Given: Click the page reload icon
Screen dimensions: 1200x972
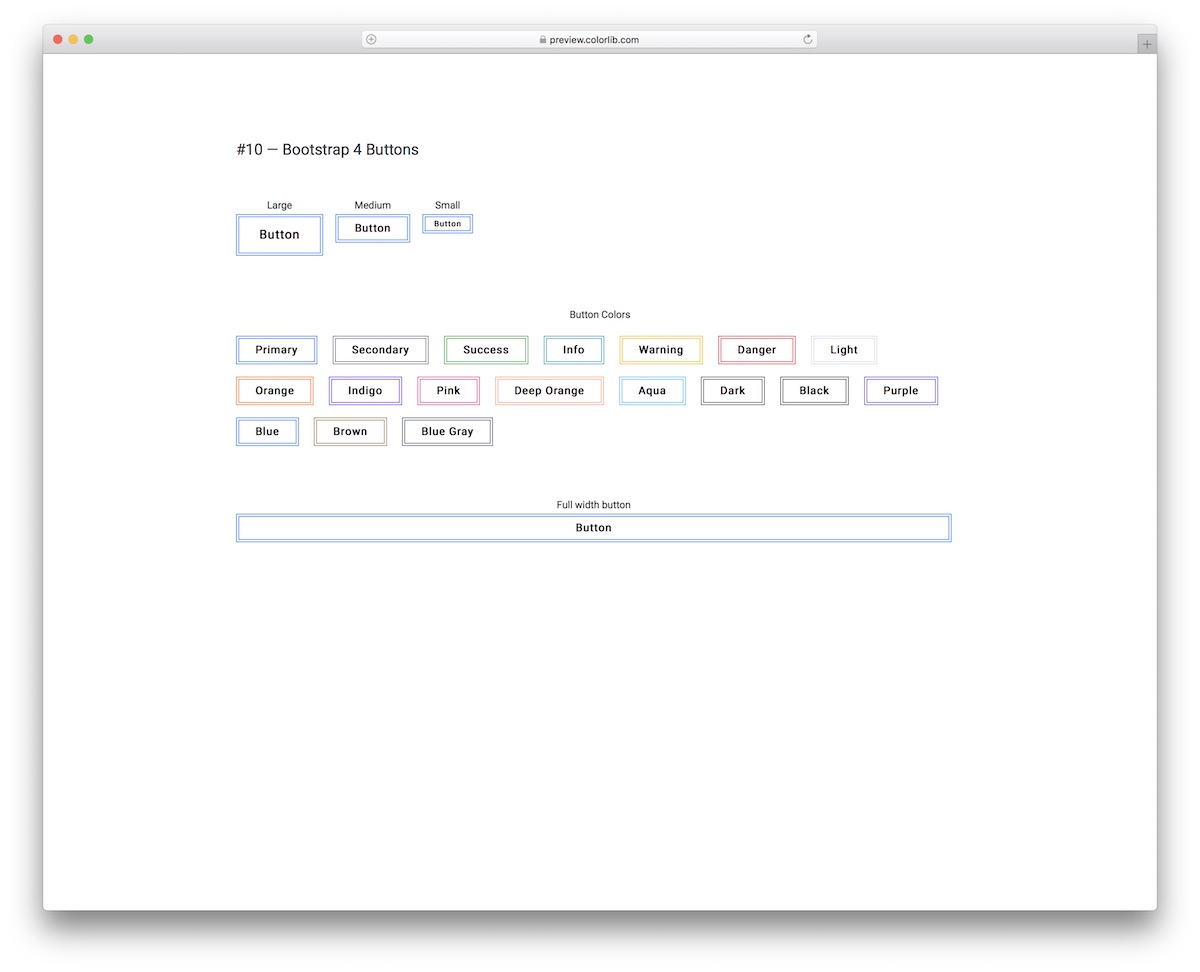Looking at the screenshot, I should tap(807, 39).
